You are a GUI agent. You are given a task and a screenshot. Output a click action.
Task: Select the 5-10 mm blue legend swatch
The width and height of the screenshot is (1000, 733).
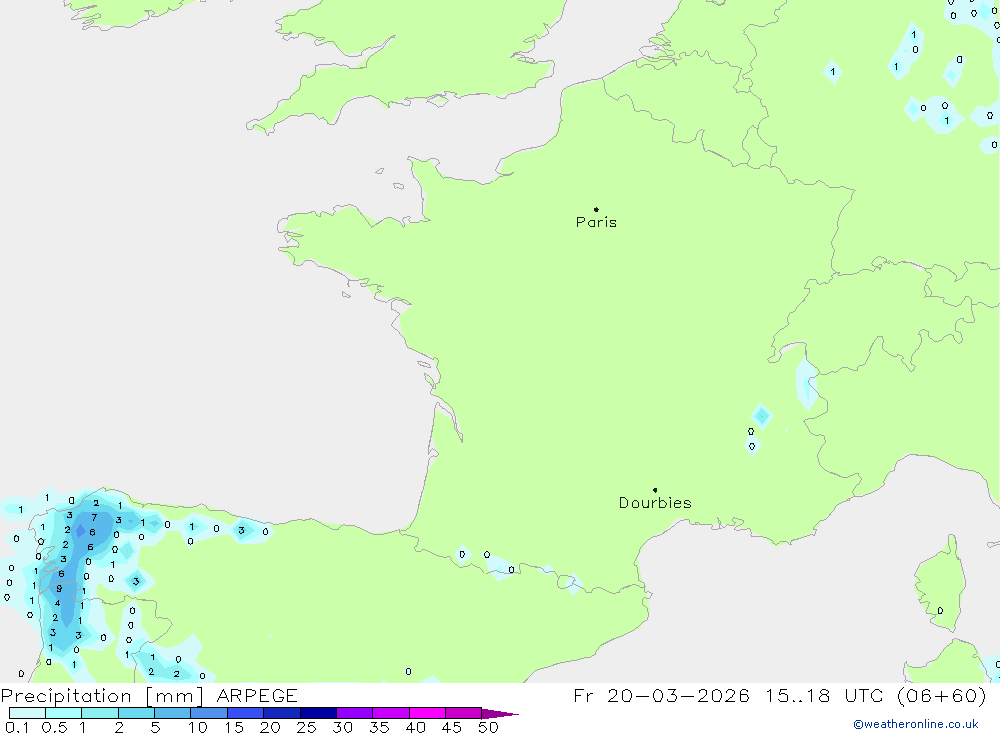point(172,713)
